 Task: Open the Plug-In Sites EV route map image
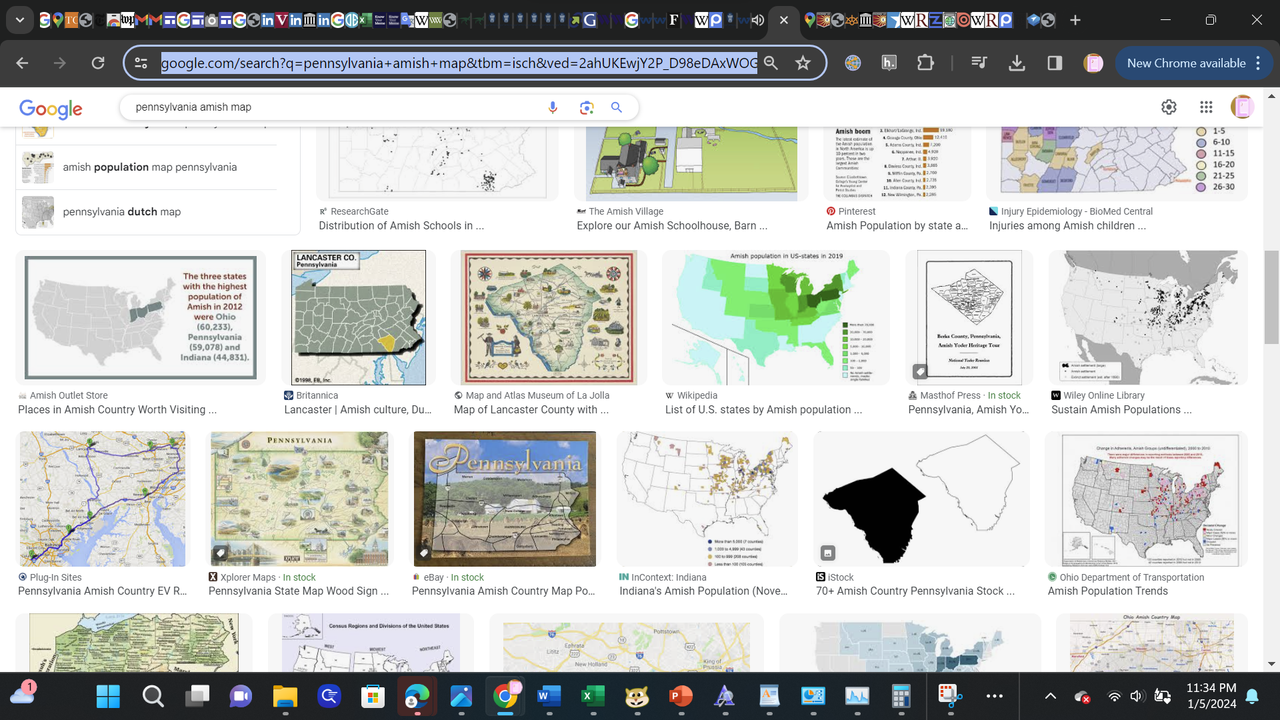(102, 499)
